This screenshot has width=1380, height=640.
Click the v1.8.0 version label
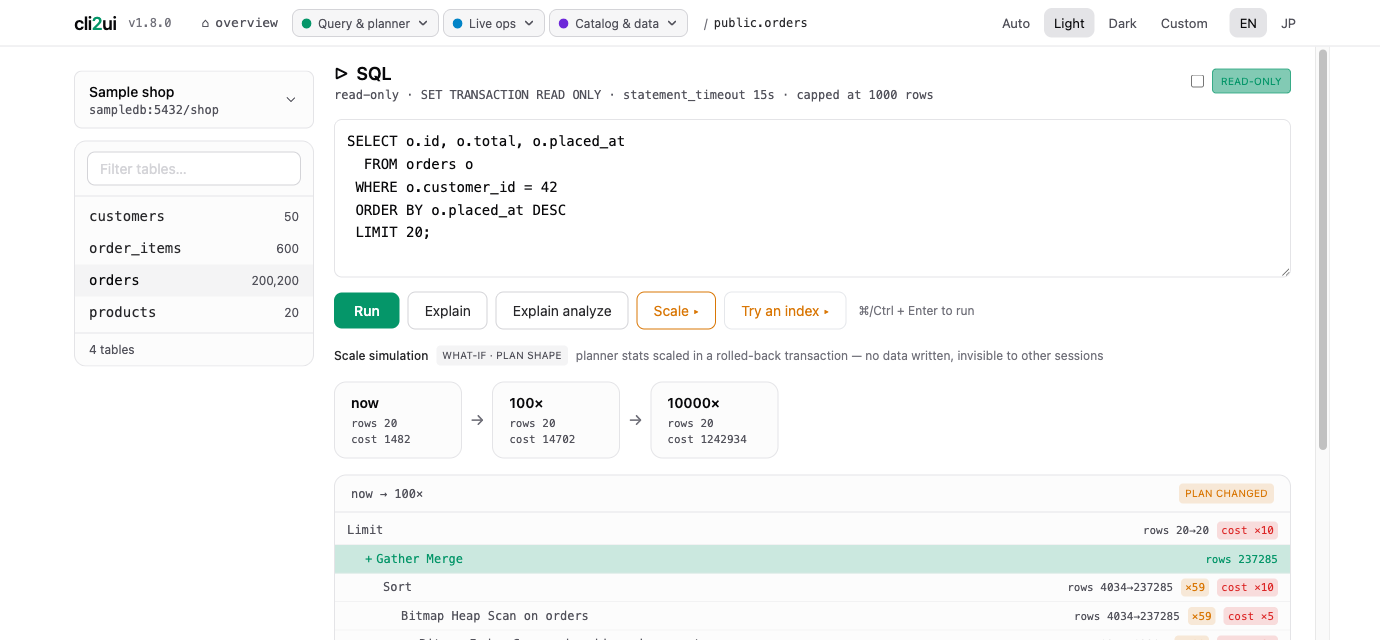click(x=150, y=23)
